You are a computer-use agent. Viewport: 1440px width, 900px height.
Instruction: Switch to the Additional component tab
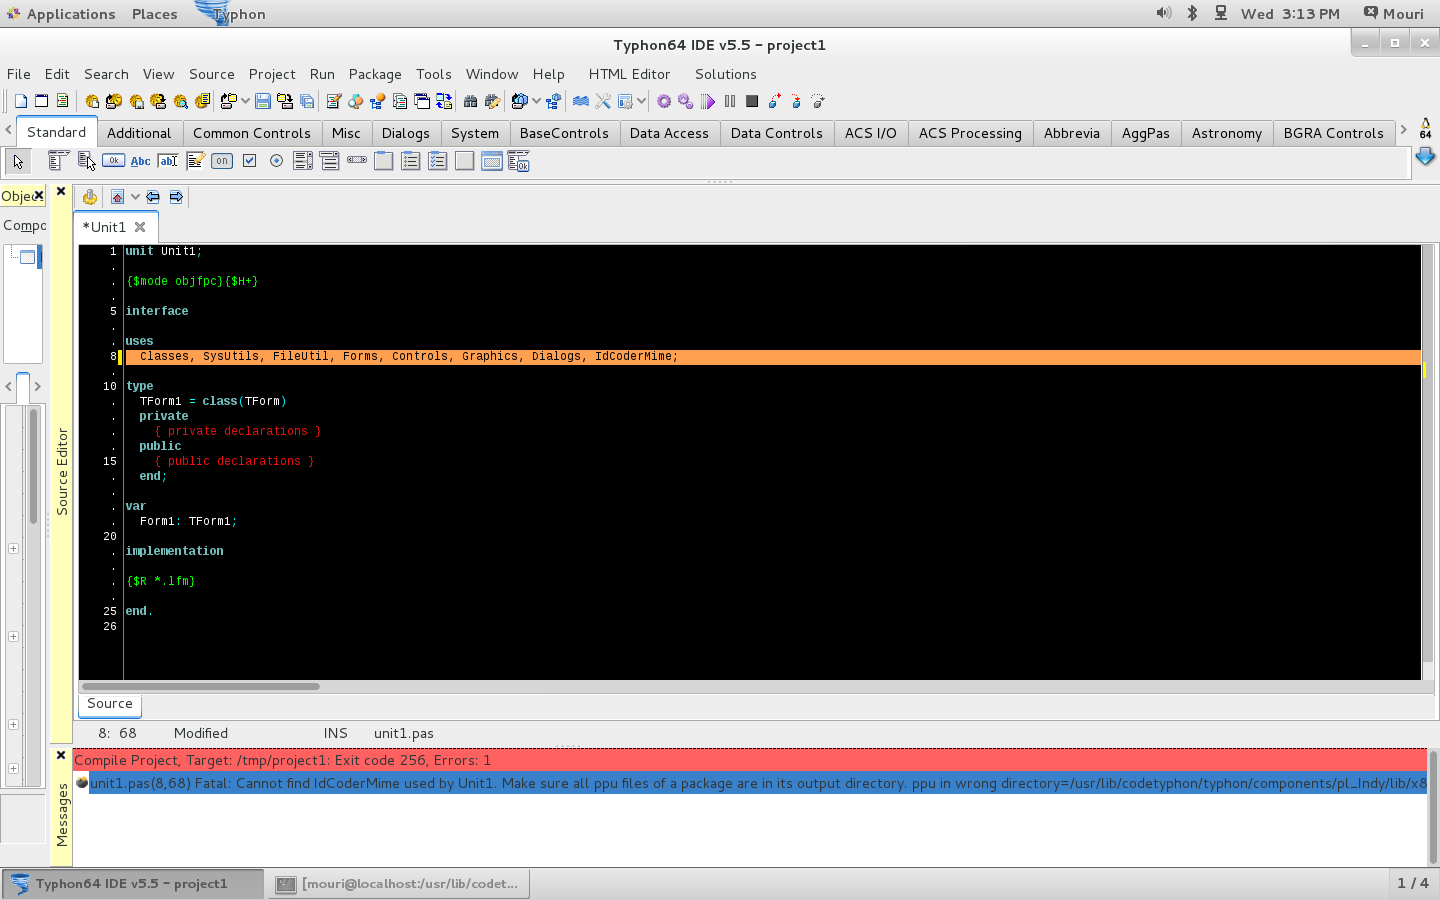139,133
